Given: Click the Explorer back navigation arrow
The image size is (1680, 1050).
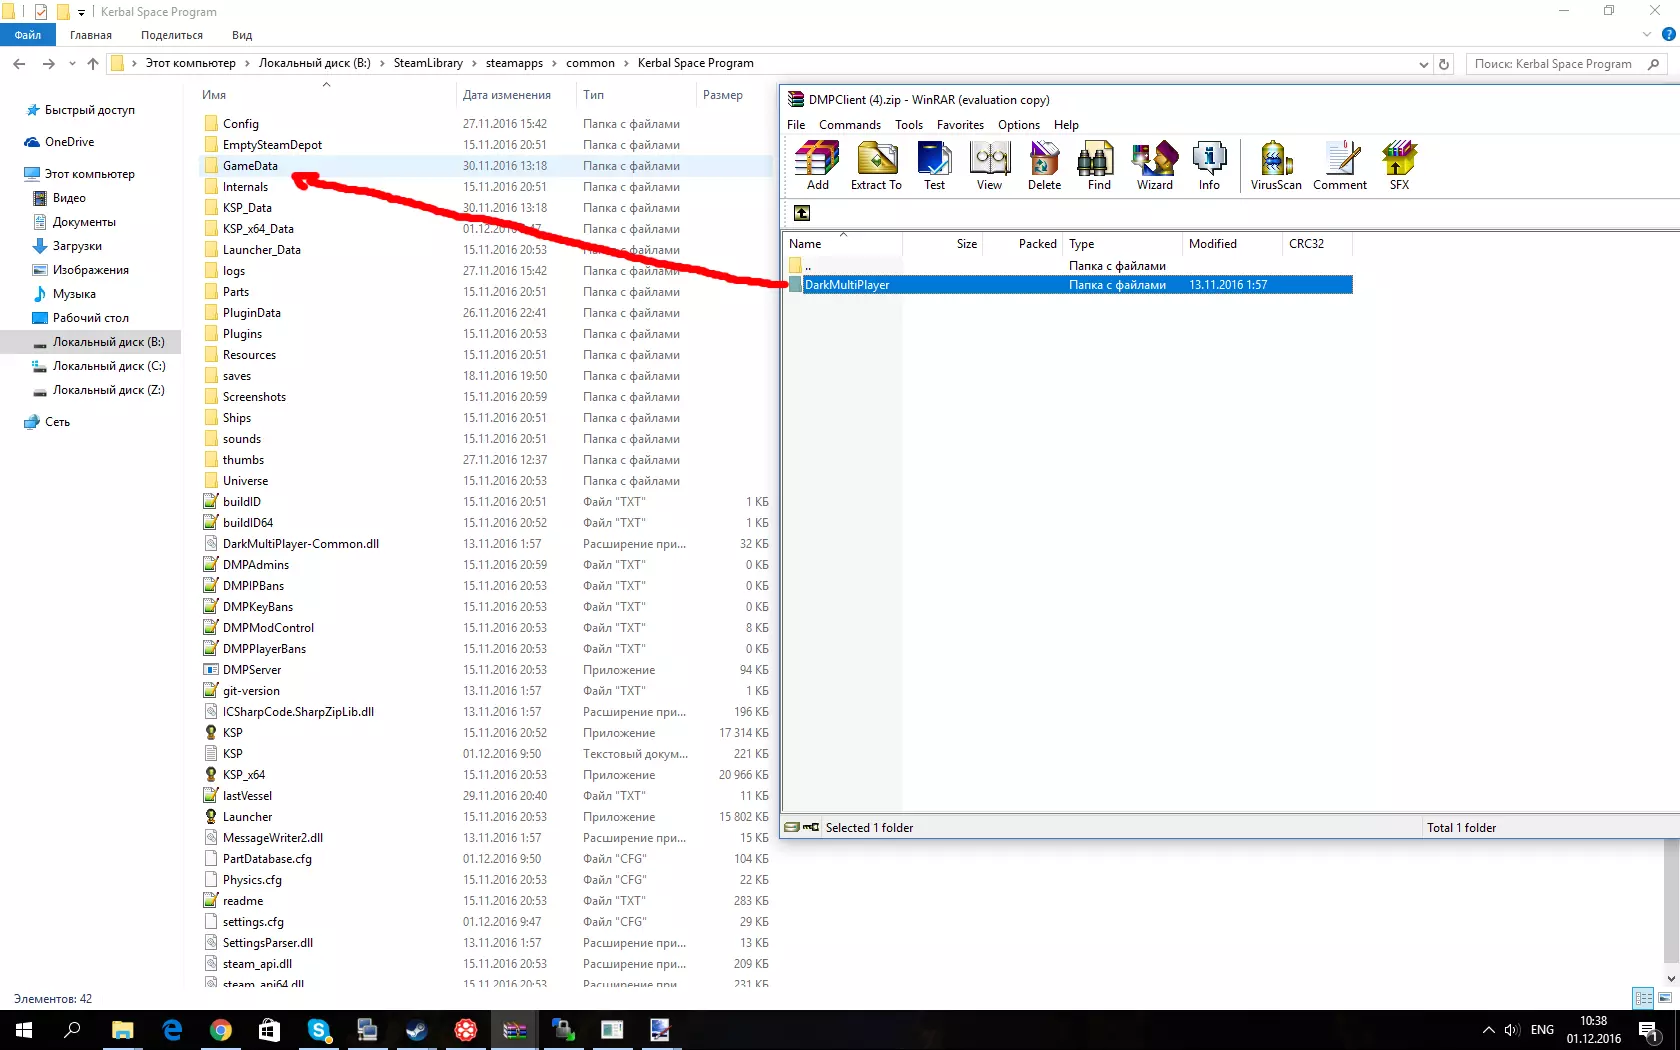Looking at the screenshot, I should pos(19,64).
